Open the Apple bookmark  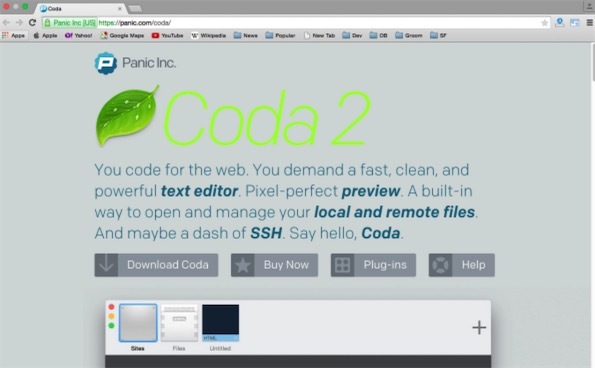[x=45, y=35]
